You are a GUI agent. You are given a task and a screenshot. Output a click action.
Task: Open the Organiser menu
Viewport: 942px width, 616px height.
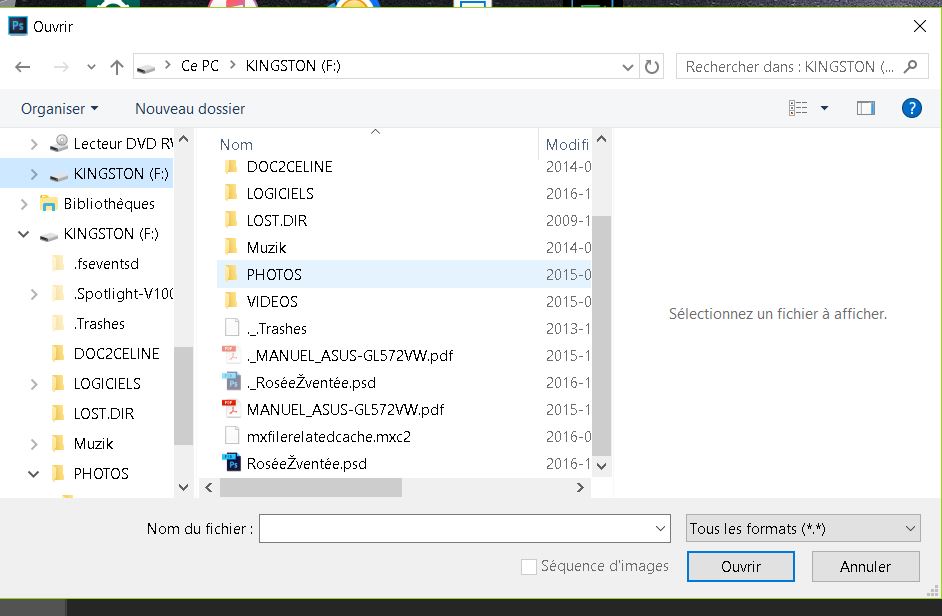[x=59, y=109]
